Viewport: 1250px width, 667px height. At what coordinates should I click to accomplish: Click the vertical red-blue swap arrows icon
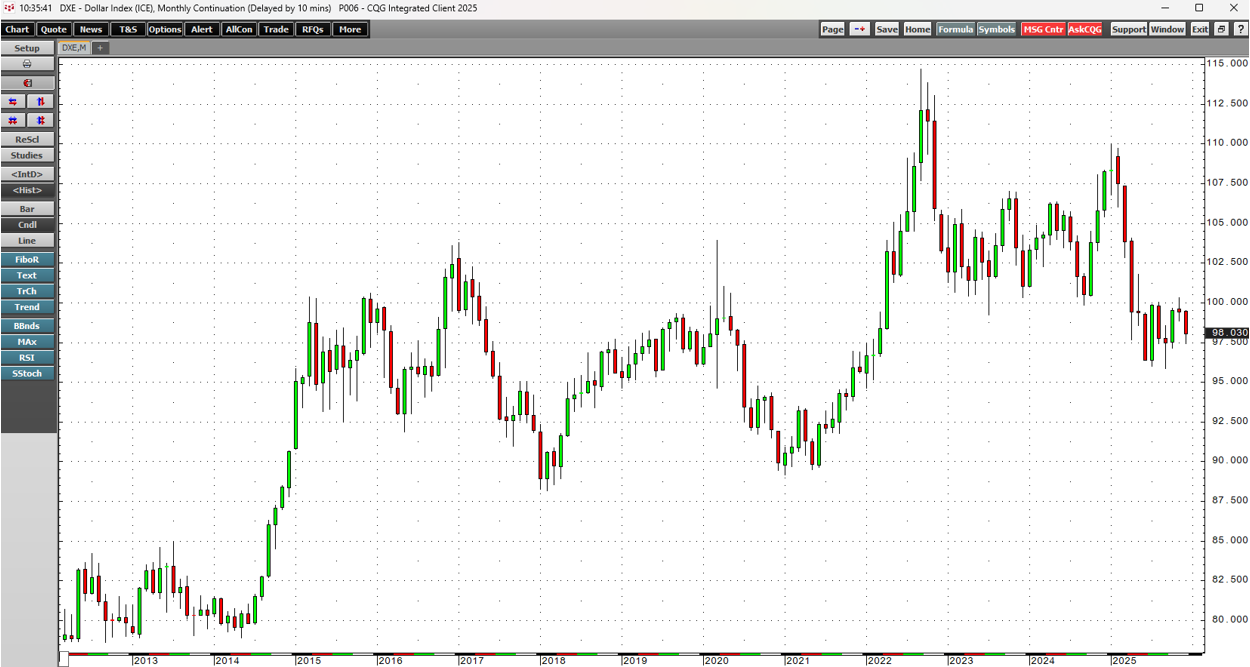tap(41, 102)
